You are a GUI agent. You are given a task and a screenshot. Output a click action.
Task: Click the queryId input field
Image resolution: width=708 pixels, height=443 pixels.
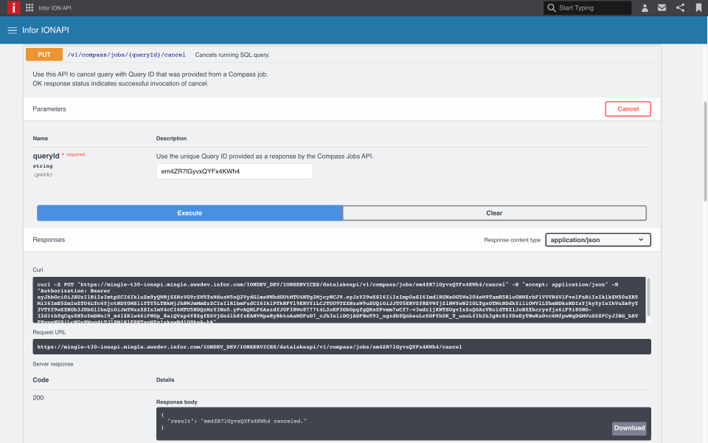[x=234, y=171]
